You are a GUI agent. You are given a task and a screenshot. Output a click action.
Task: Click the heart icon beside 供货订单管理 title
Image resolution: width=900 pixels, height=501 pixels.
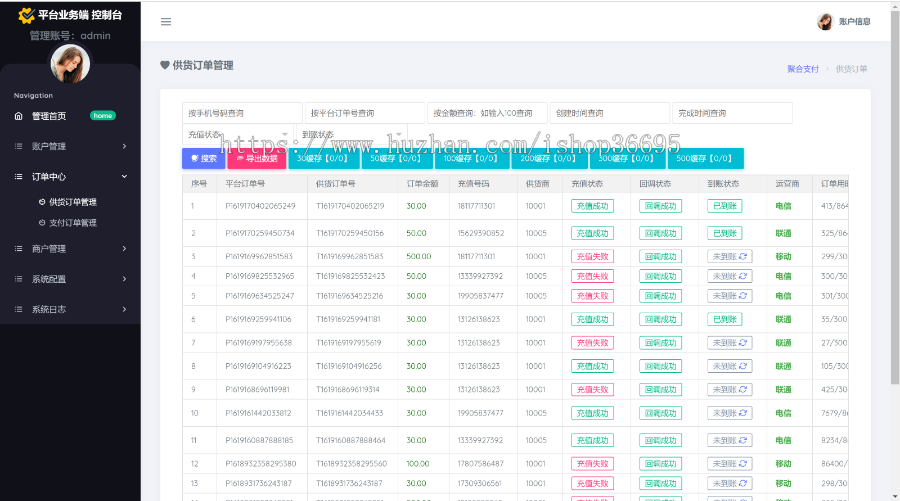point(165,65)
